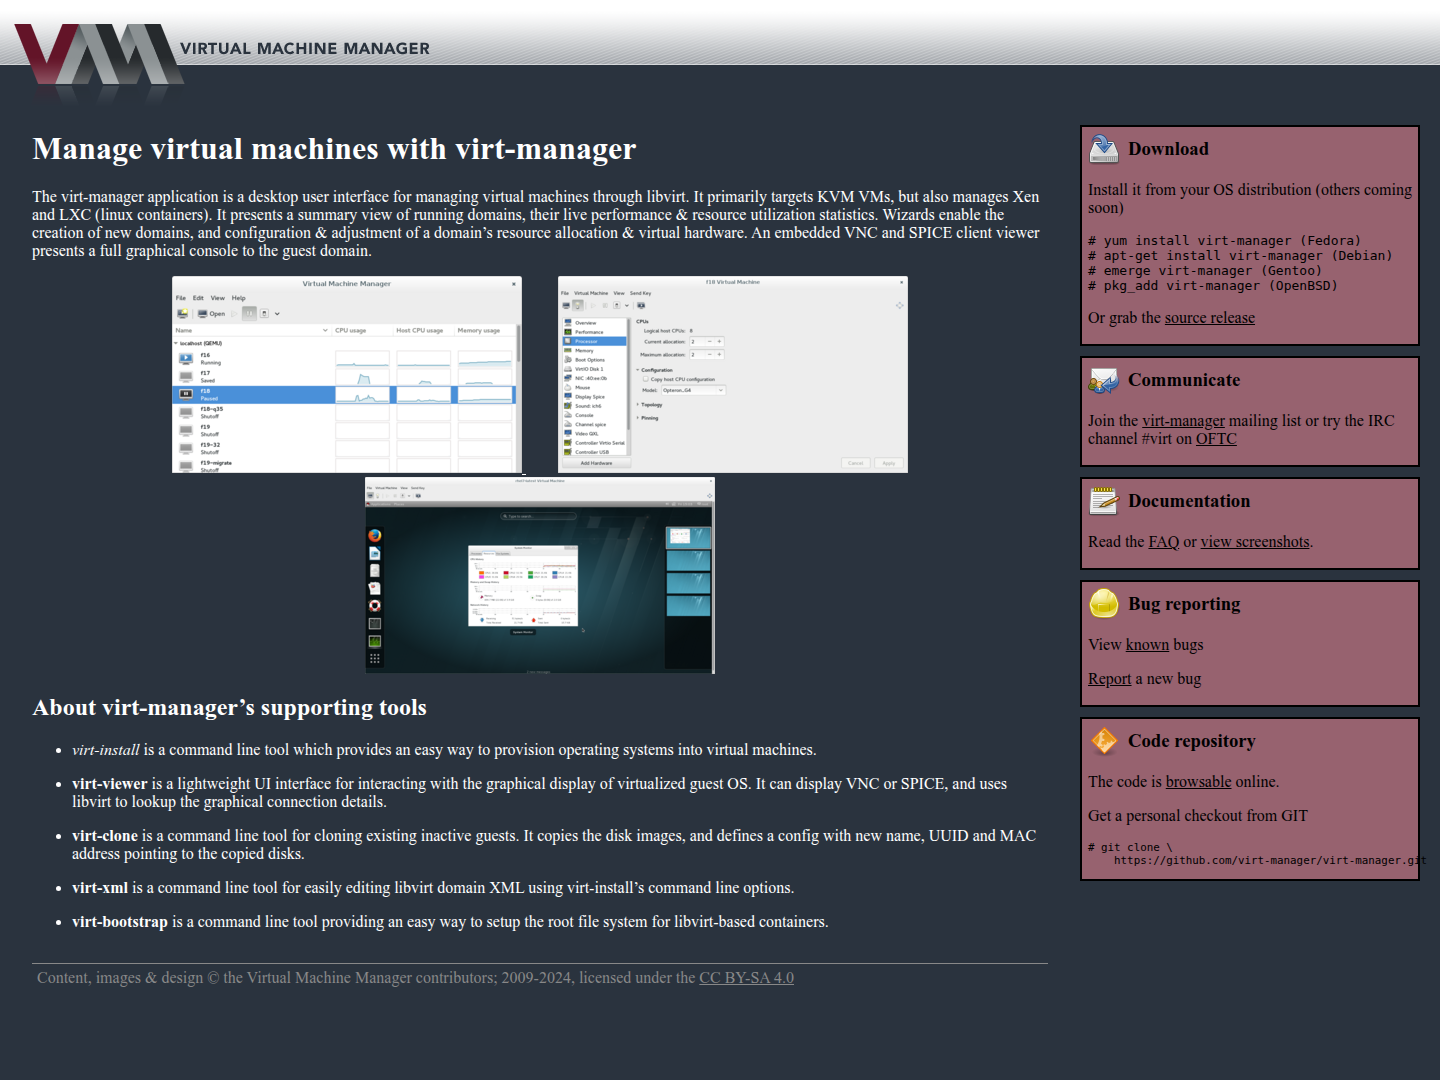1440x1080 pixels.
Task: Click the 'emerge virt-manager (Gentoo)' command
Action: (x=1205, y=271)
